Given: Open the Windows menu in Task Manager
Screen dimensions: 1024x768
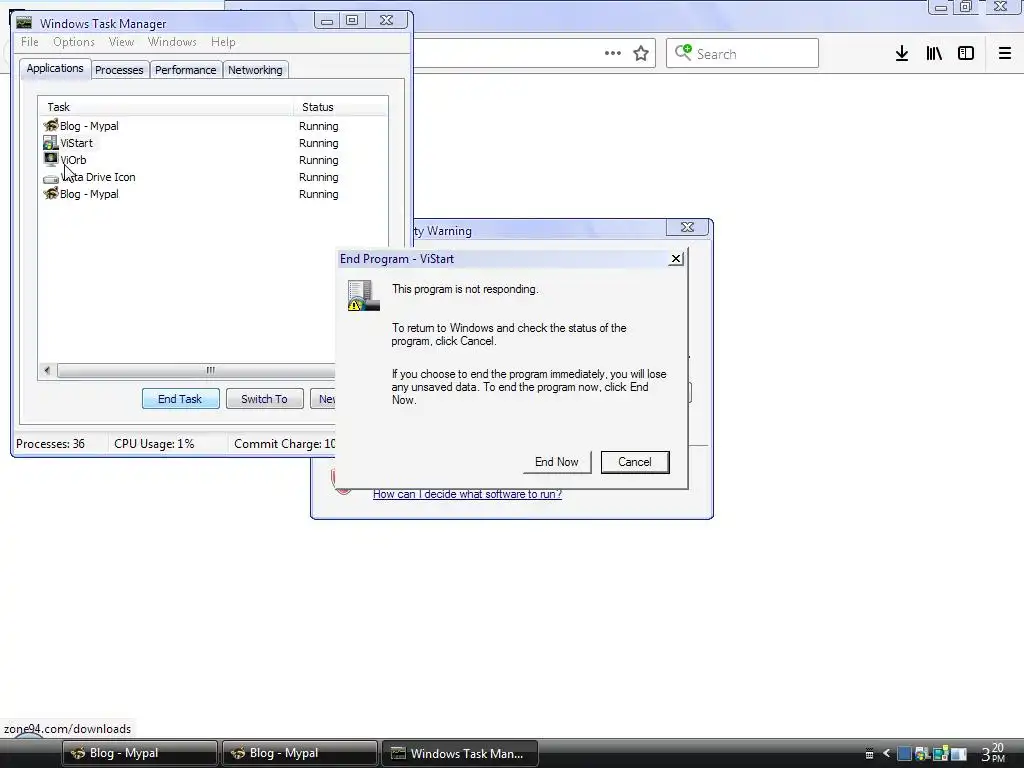Looking at the screenshot, I should [x=172, y=42].
